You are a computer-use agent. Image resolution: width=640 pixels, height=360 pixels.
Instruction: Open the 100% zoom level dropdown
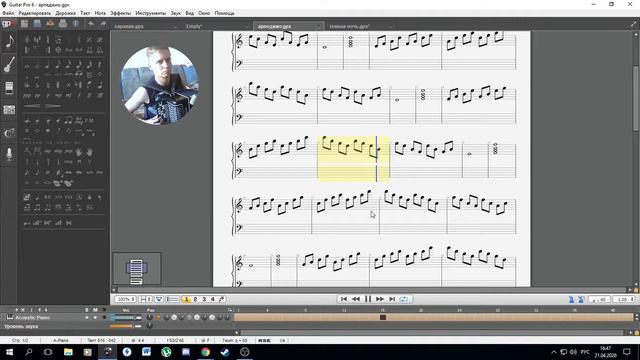pyautogui.click(x=125, y=299)
